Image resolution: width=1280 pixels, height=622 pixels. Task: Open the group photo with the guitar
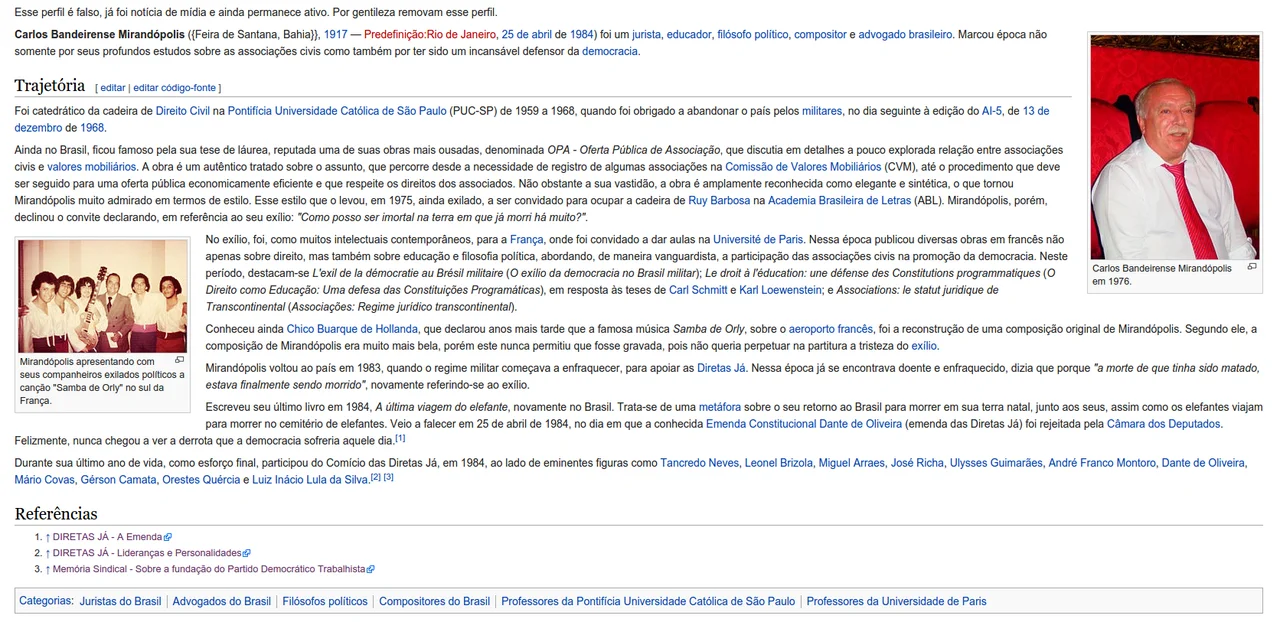pos(102,296)
